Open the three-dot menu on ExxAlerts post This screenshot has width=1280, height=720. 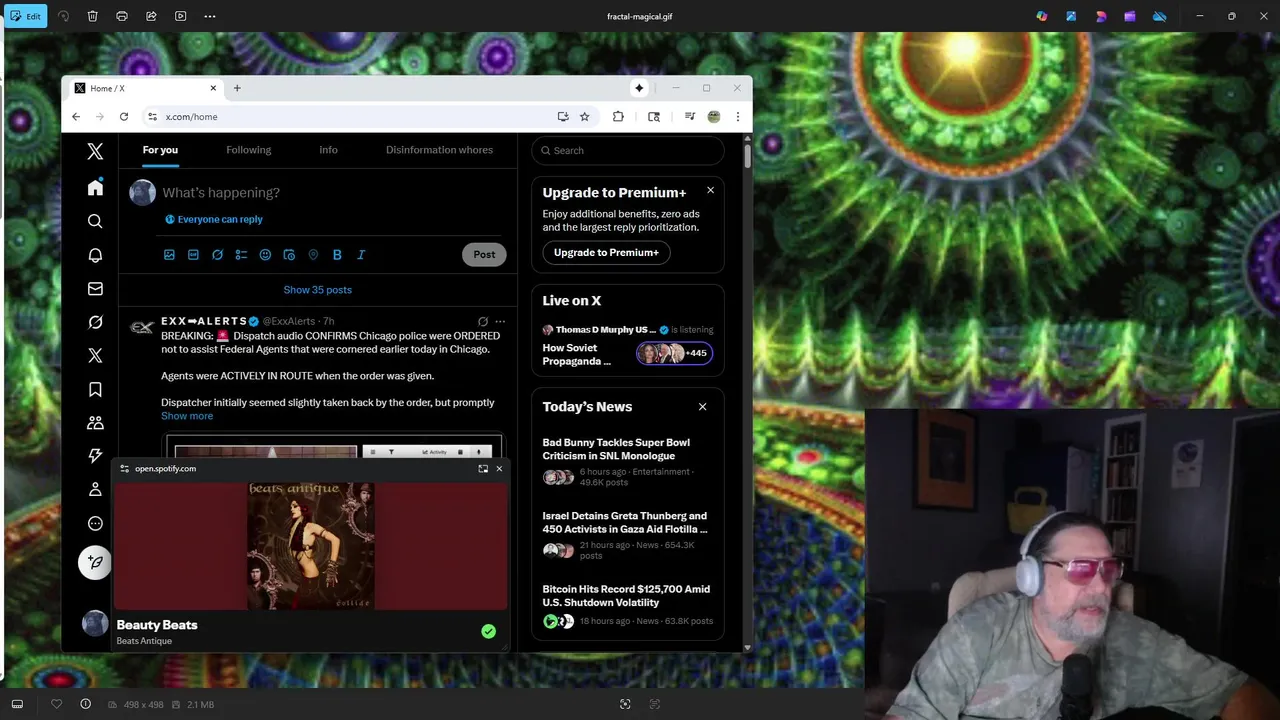coord(500,321)
